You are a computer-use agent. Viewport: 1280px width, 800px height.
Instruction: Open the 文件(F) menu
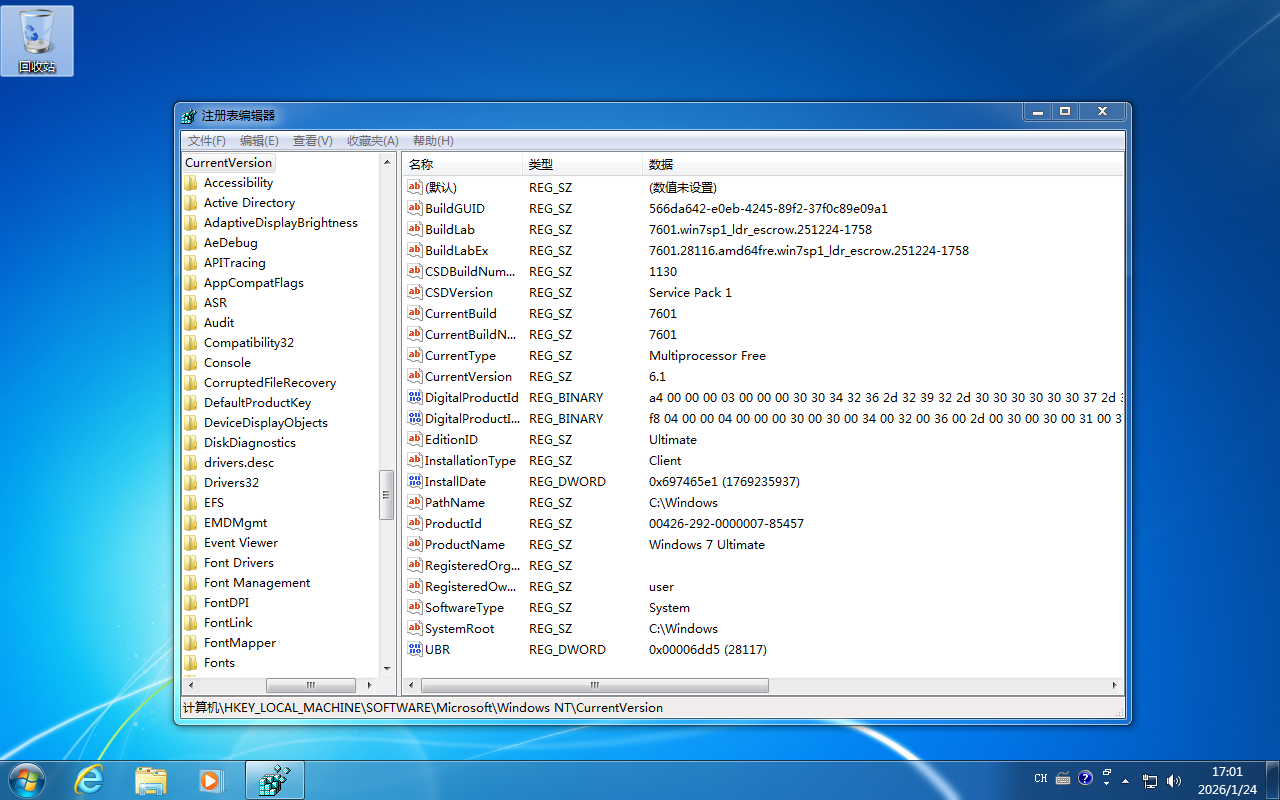207,141
